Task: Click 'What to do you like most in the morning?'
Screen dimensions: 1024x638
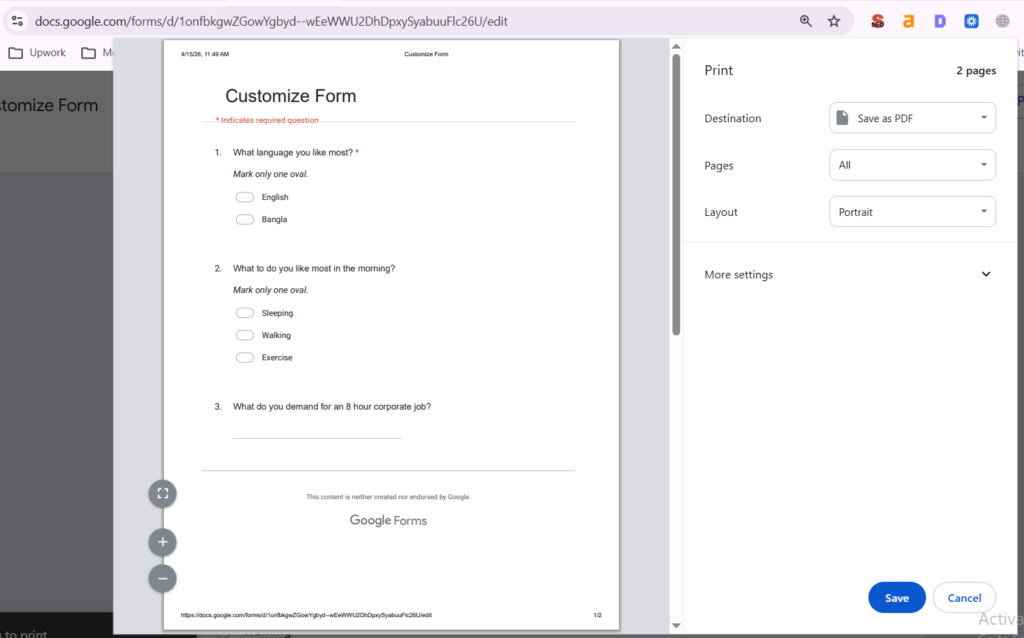Action: [313, 268]
